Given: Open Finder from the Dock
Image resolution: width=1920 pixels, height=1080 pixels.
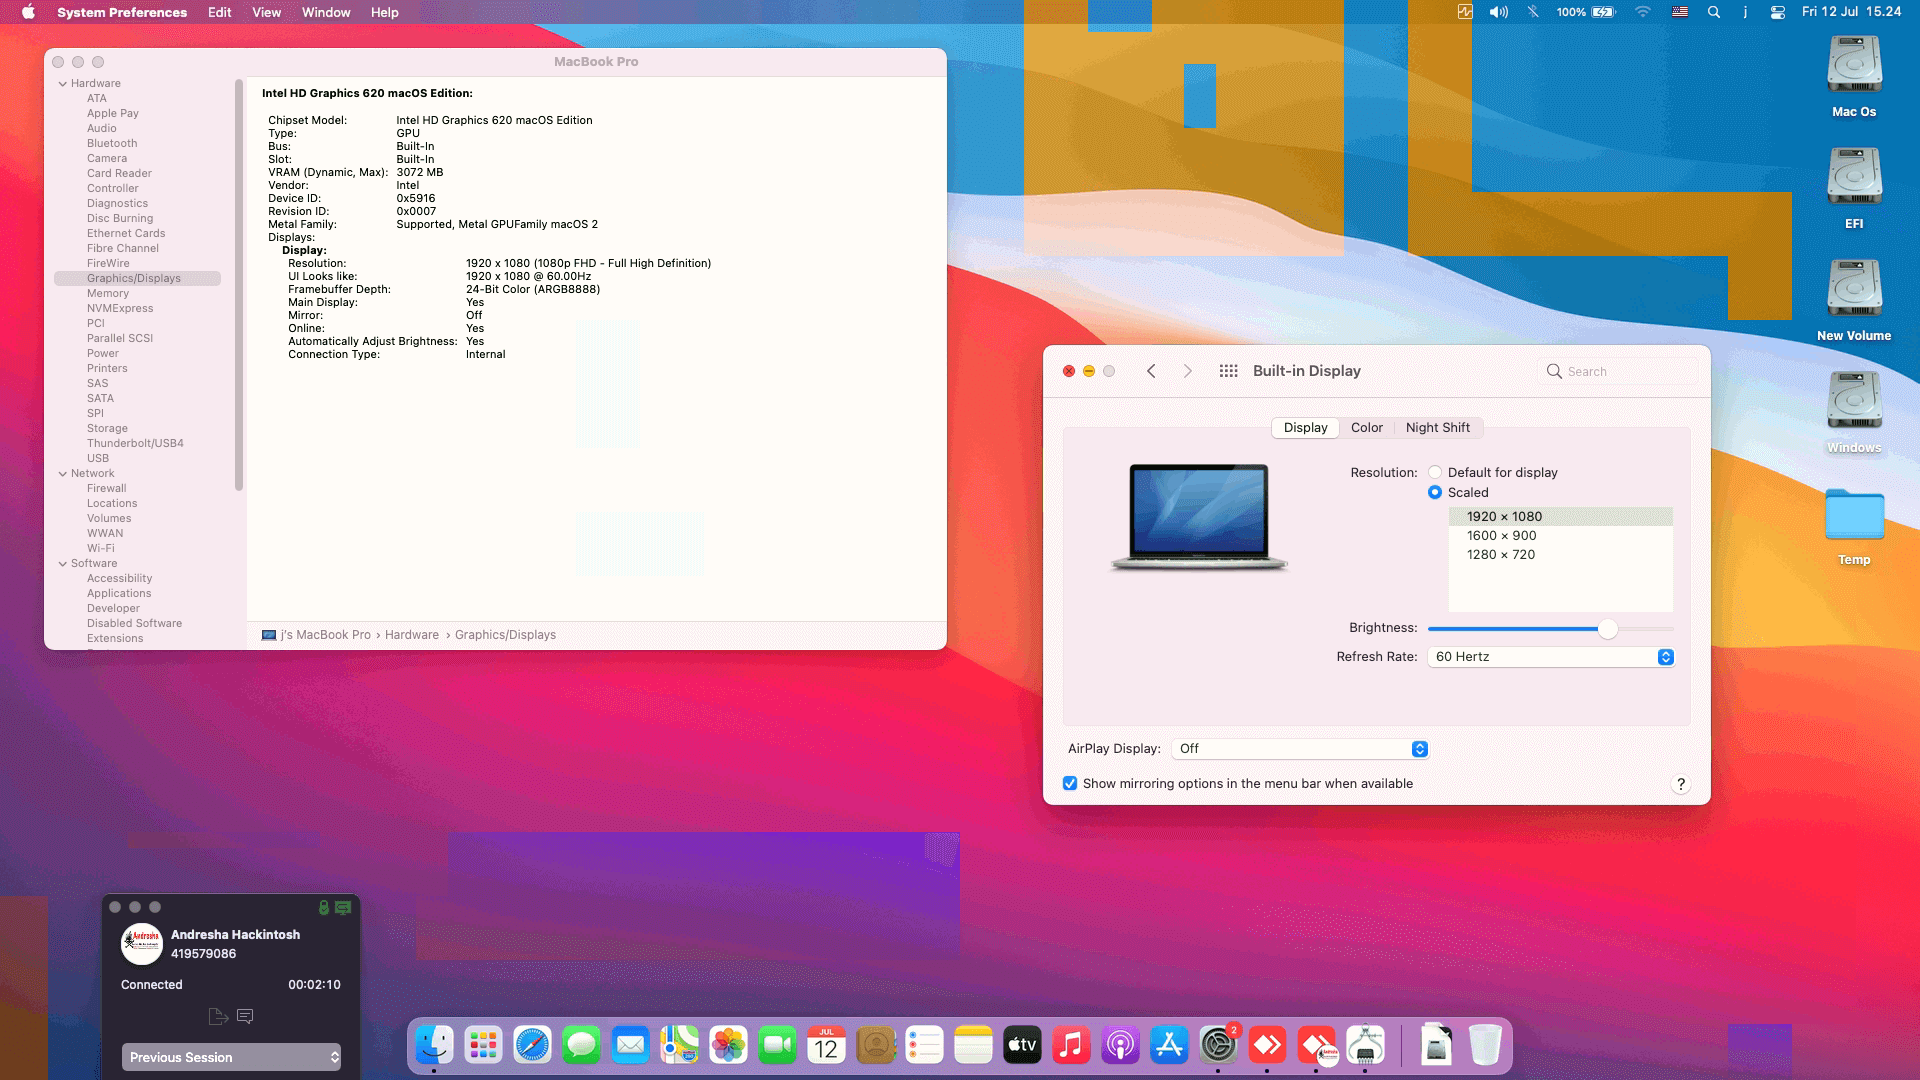Looking at the screenshot, I should [x=434, y=1046].
